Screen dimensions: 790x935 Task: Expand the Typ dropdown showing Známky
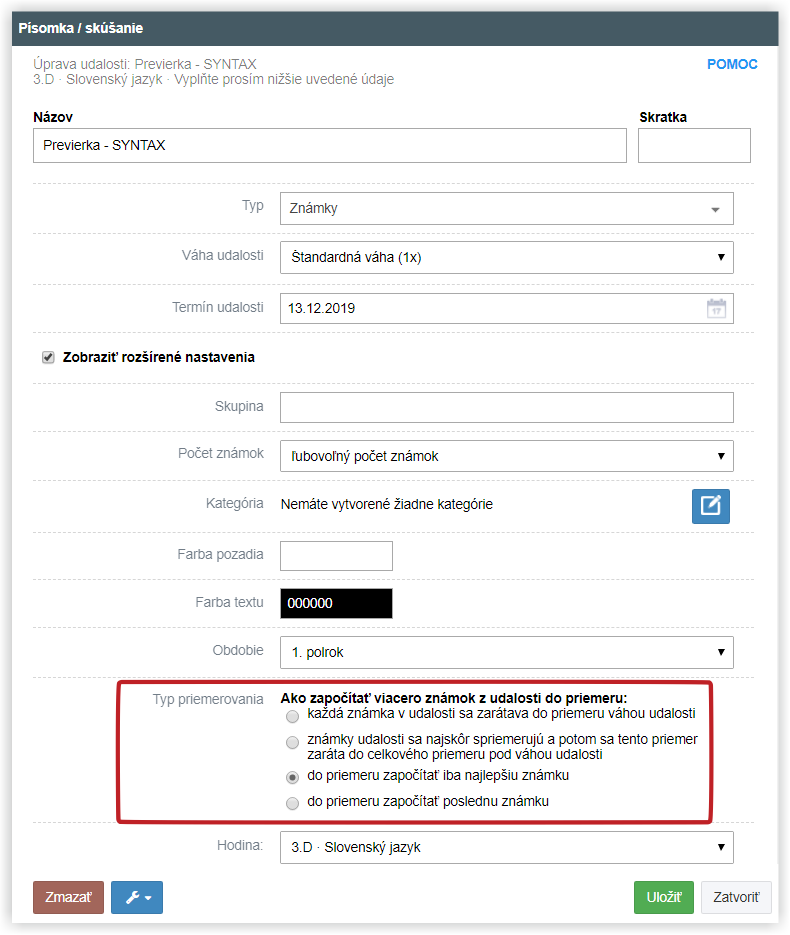507,209
